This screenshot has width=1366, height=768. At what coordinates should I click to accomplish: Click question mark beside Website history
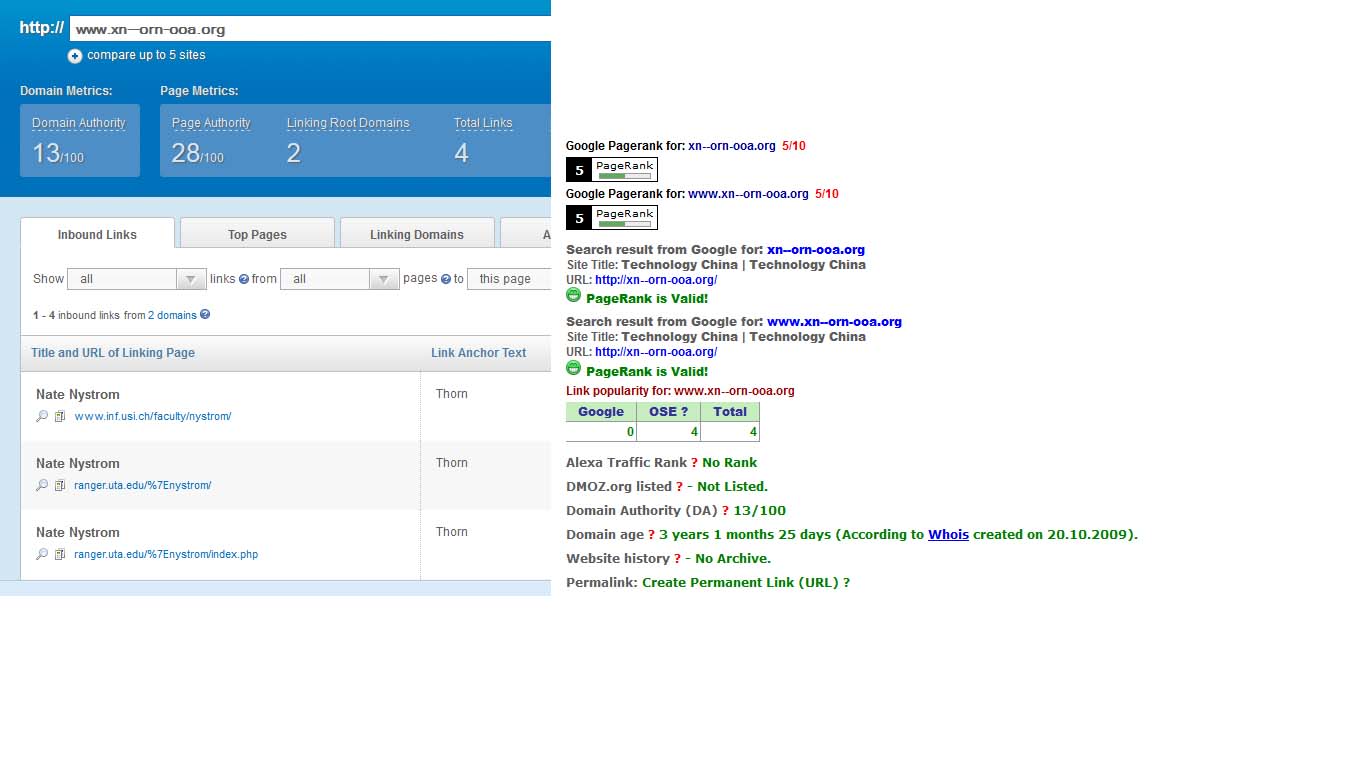(x=678, y=559)
